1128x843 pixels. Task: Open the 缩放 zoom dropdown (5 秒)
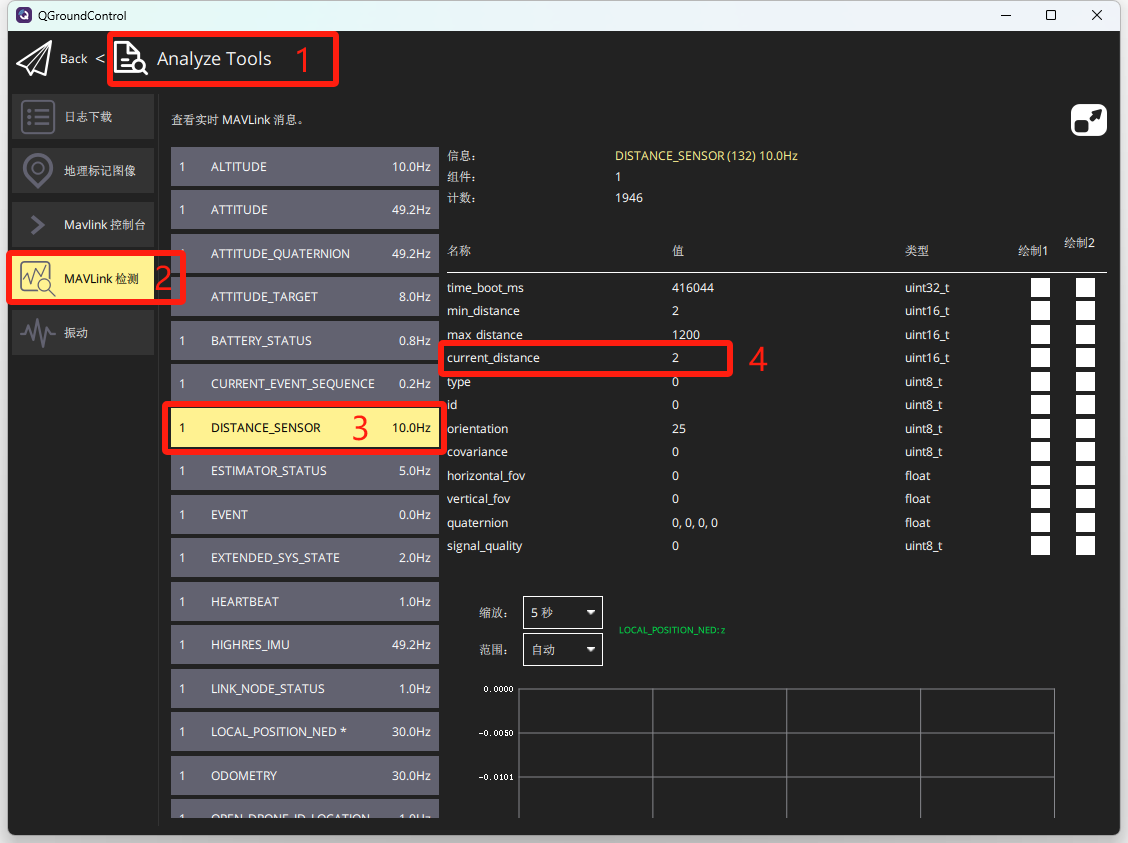pos(563,613)
